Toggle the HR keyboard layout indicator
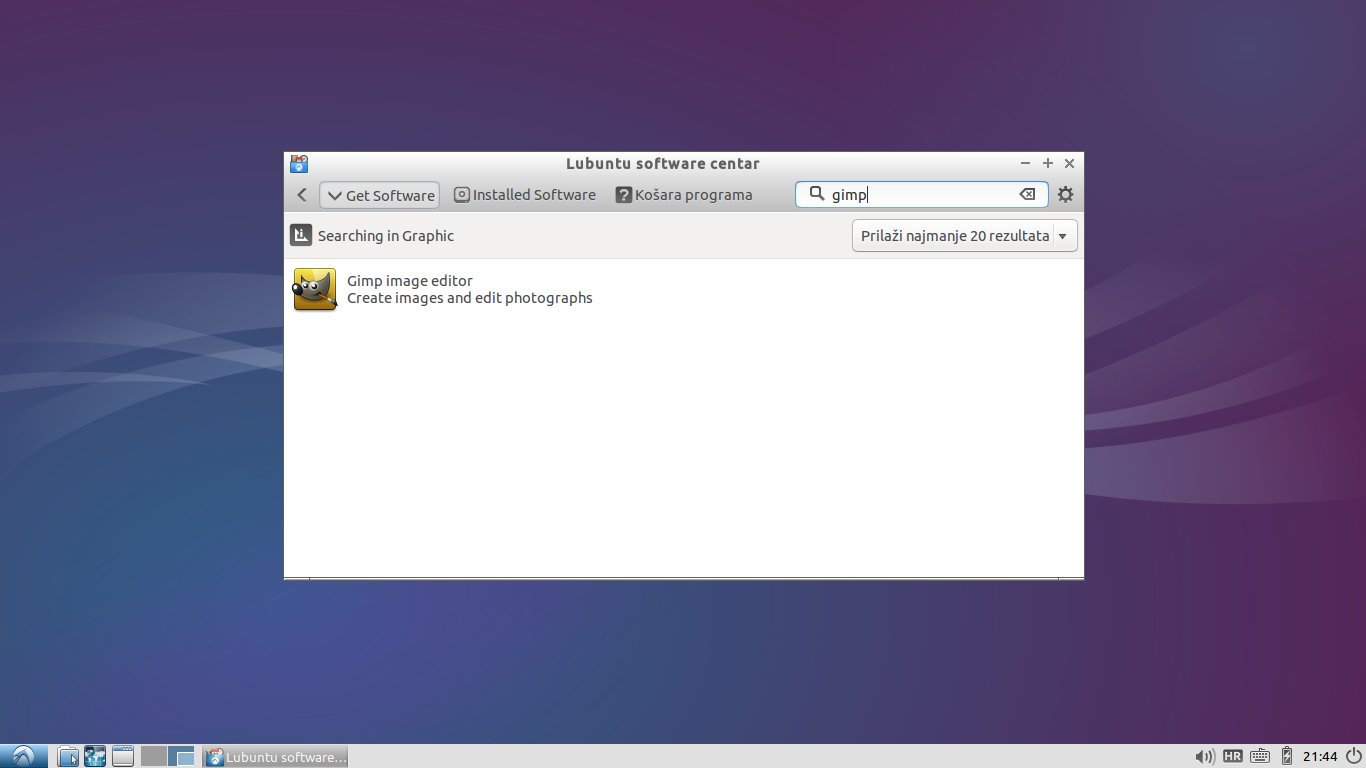Screen dimensions: 1366x768 [1232, 757]
